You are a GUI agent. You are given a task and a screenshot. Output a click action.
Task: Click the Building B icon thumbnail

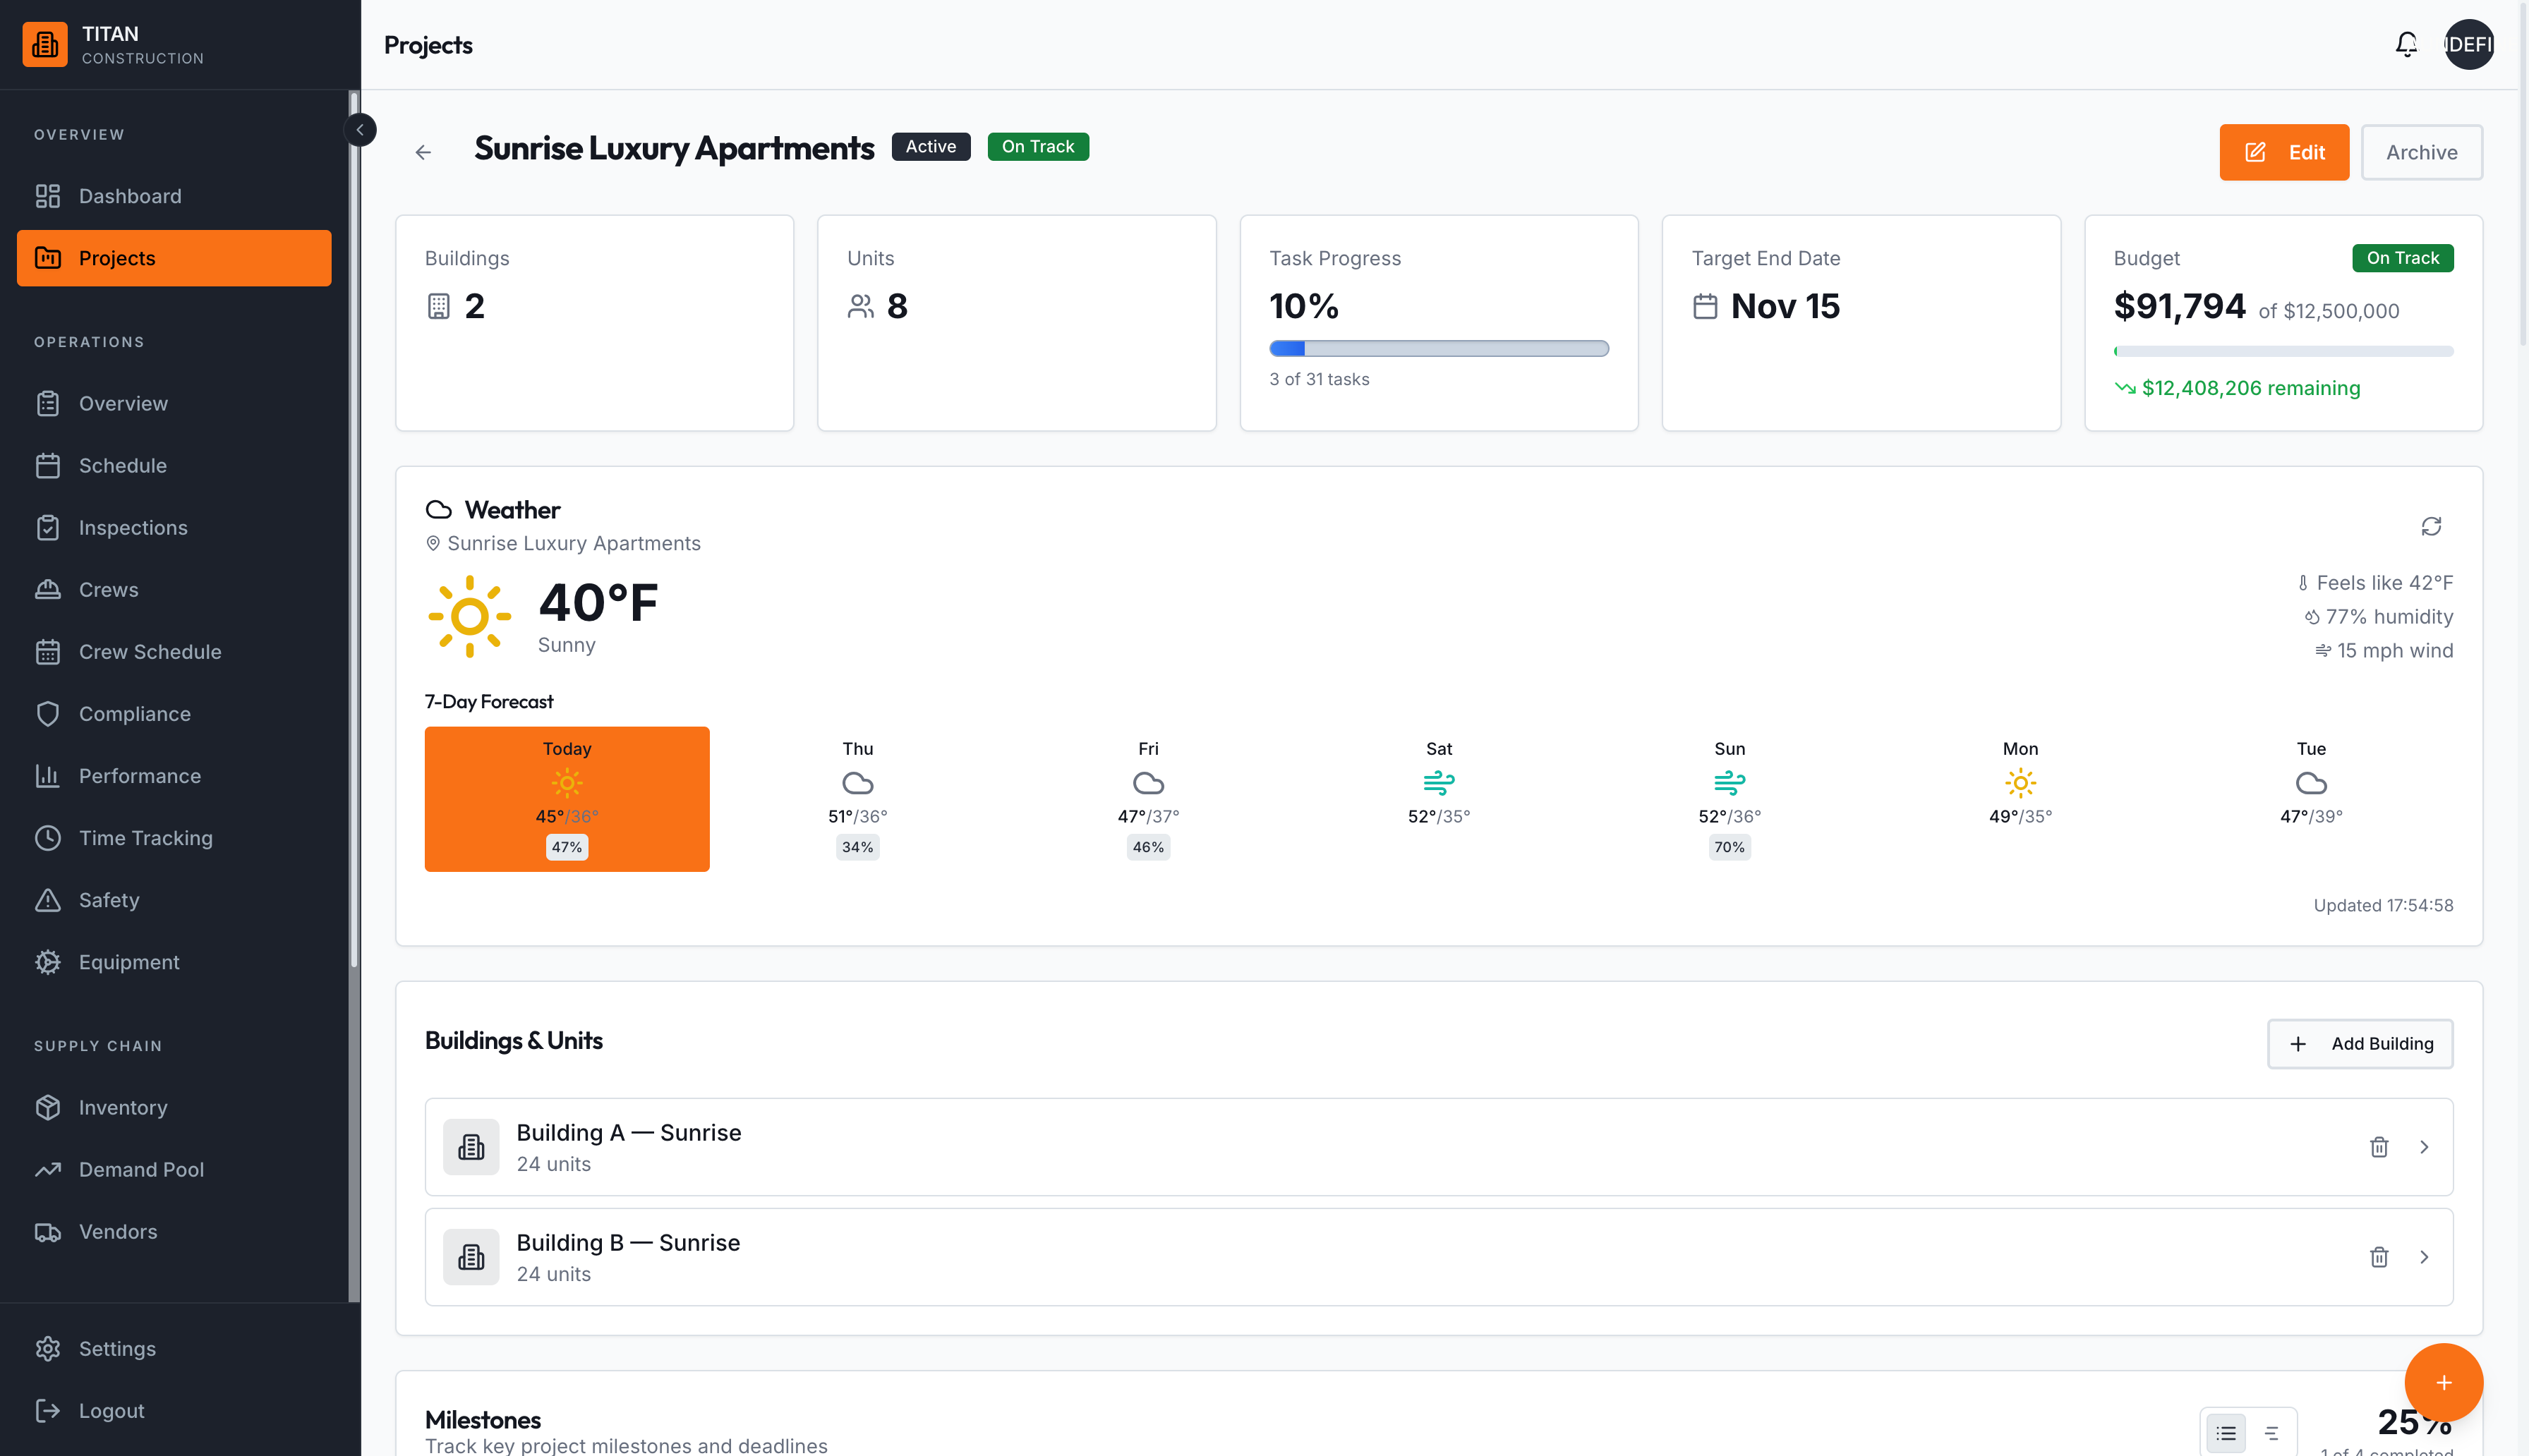coord(471,1257)
